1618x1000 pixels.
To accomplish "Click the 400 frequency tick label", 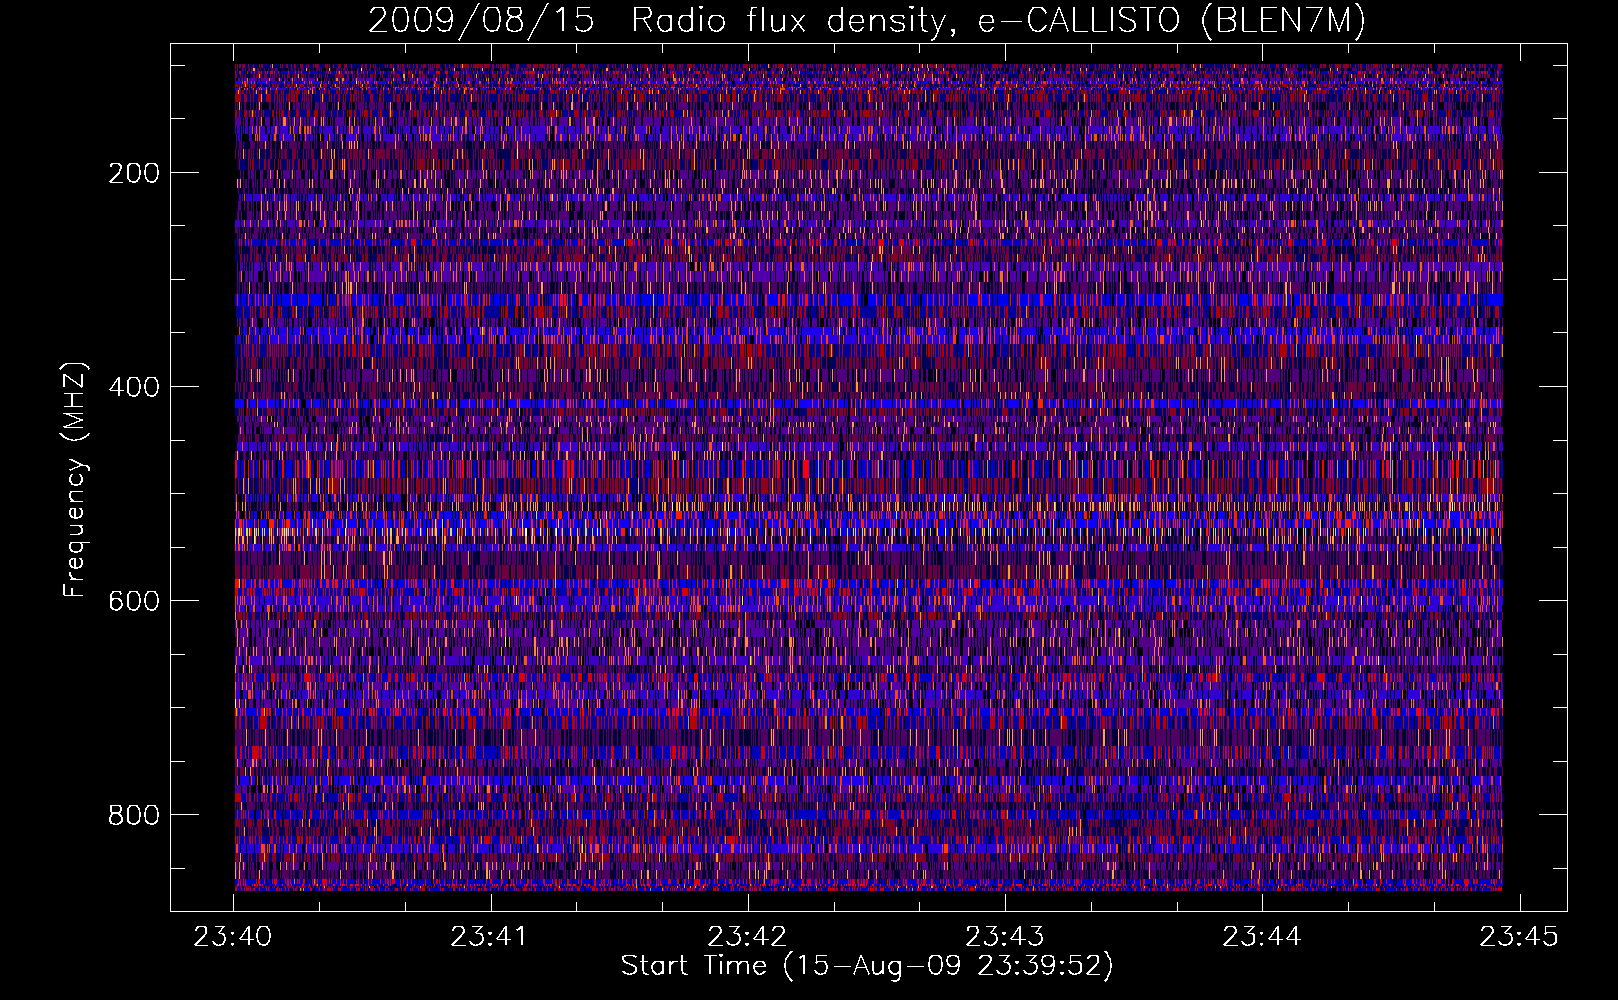I will 134,387.
